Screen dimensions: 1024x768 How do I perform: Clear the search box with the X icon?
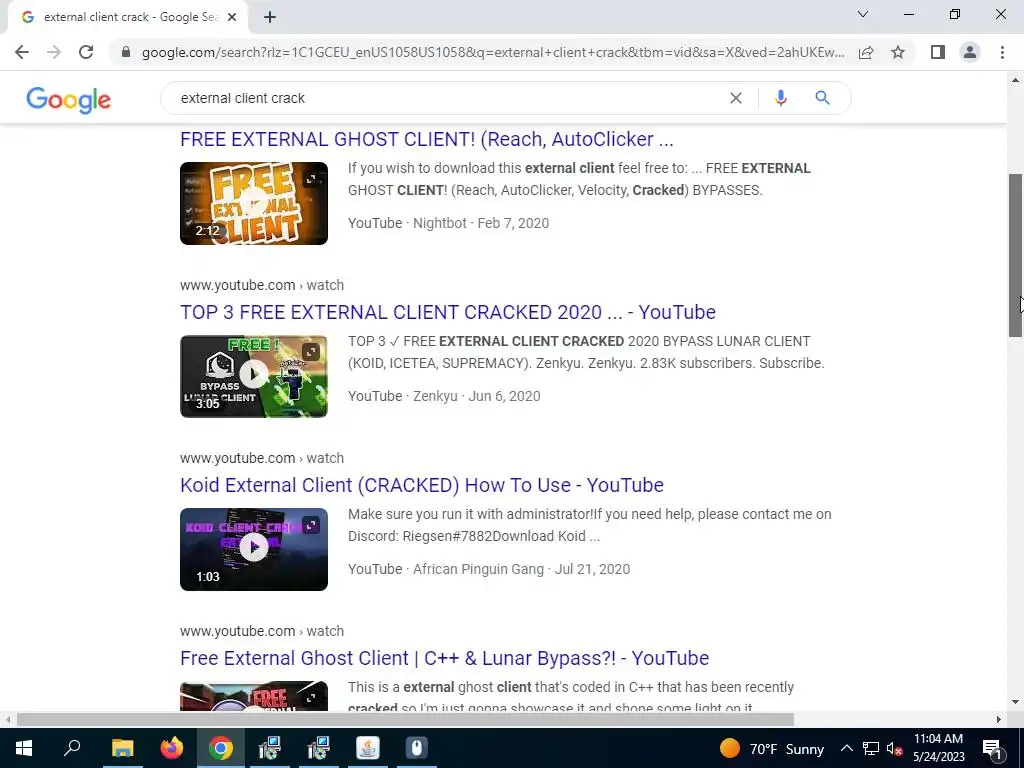pos(735,98)
